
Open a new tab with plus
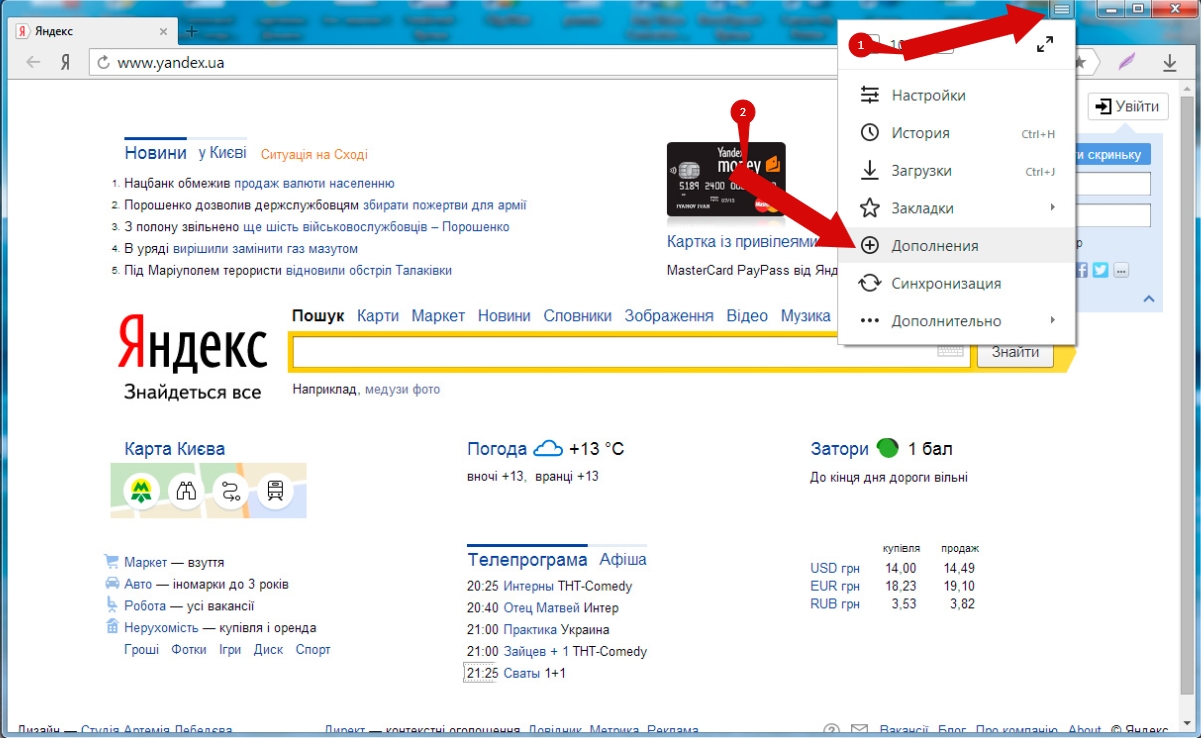pyautogui.click(x=190, y=31)
